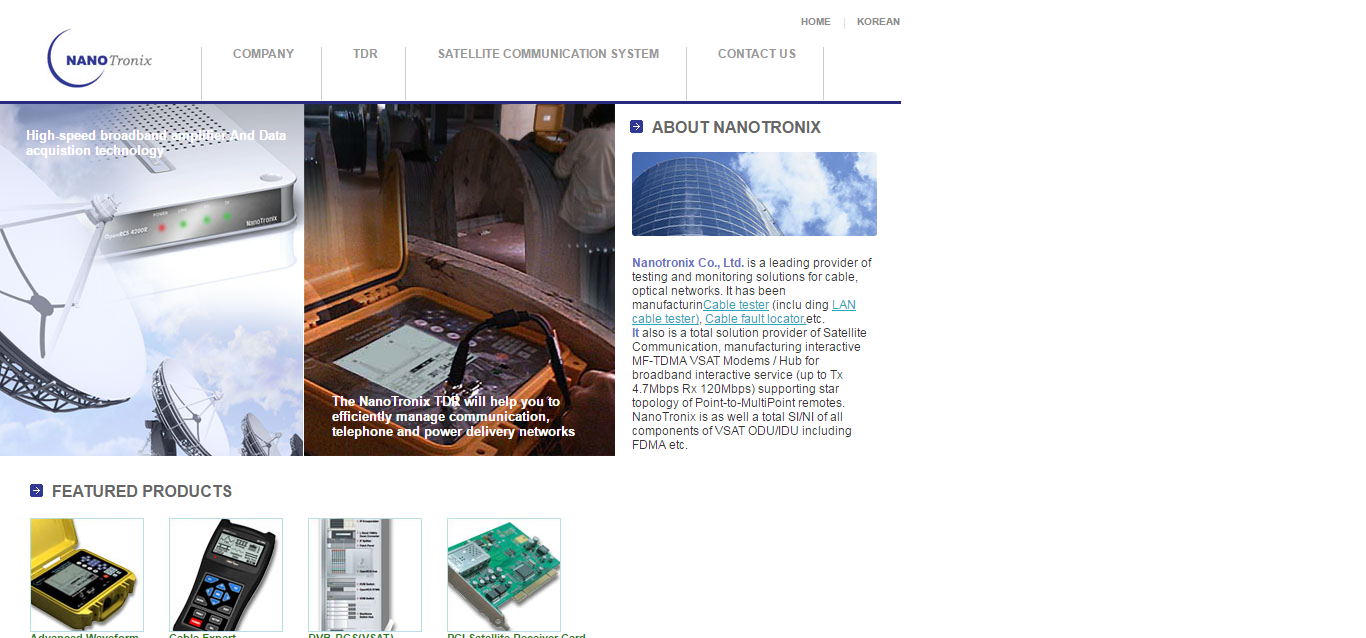The image size is (1366, 638).
Task: Open the Contact Us page
Action: click(x=756, y=54)
